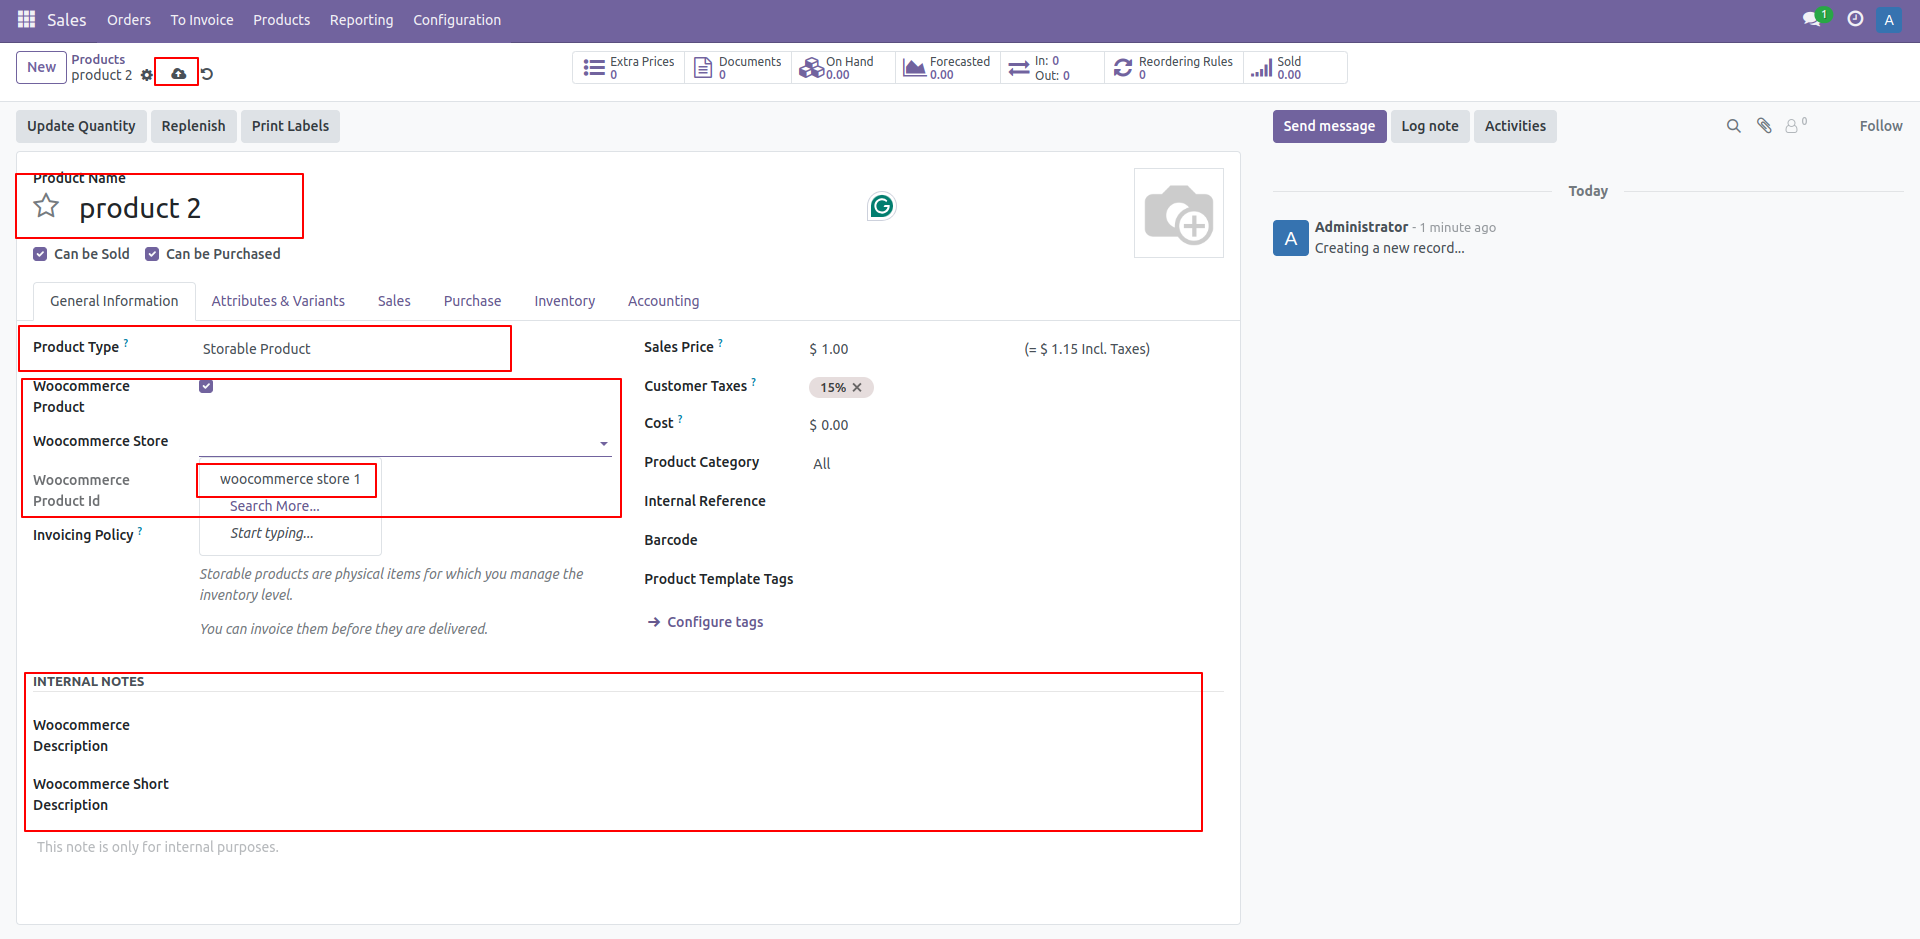Screen dimensions: 1920x939
Task: Click the cloud save icon in the breadcrumb
Action: click(x=177, y=72)
